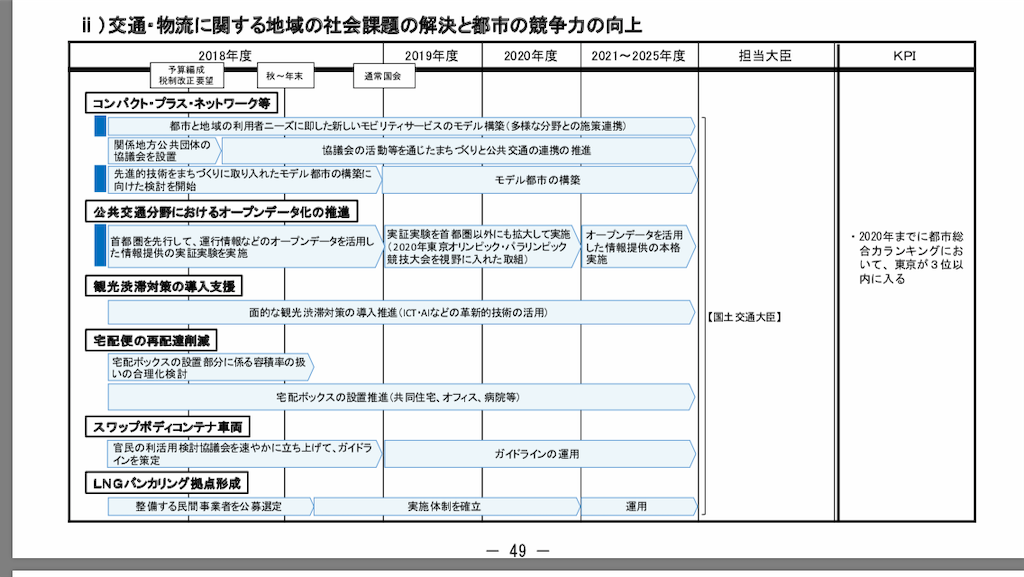This screenshot has height=577, width=1024.
Task: Click the 通常国会 label box
Action: [383, 76]
